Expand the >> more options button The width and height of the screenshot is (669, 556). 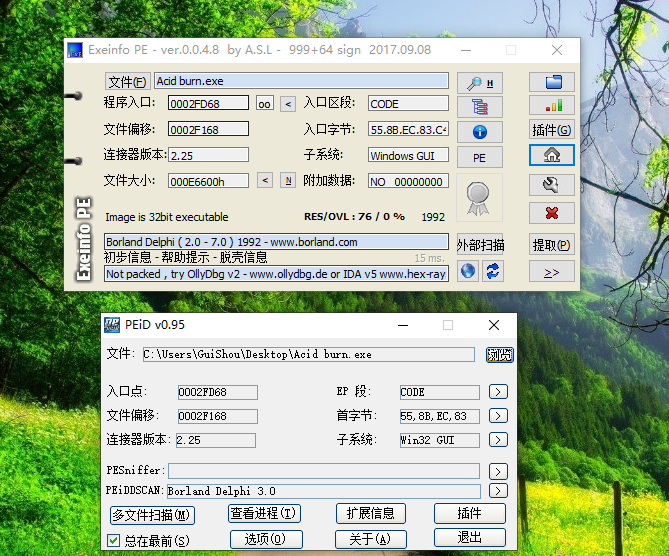coord(552,271)
